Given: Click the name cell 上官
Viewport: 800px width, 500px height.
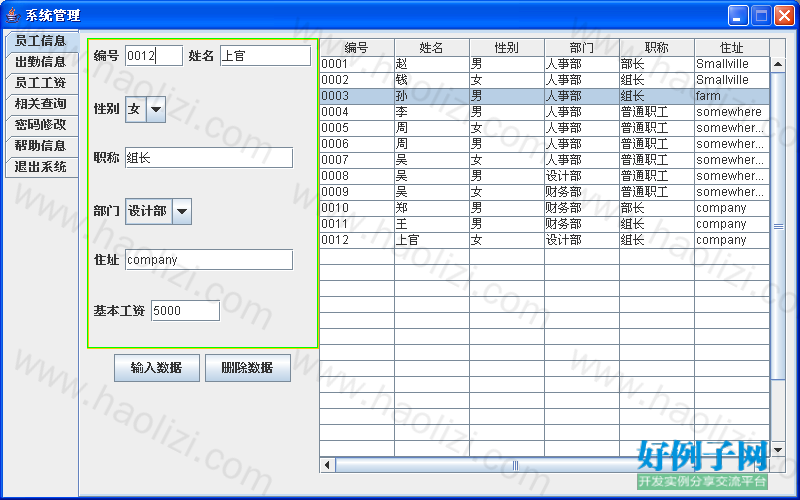Looking at the screenshot, I should pyautogui.click(x=432, y=240).
